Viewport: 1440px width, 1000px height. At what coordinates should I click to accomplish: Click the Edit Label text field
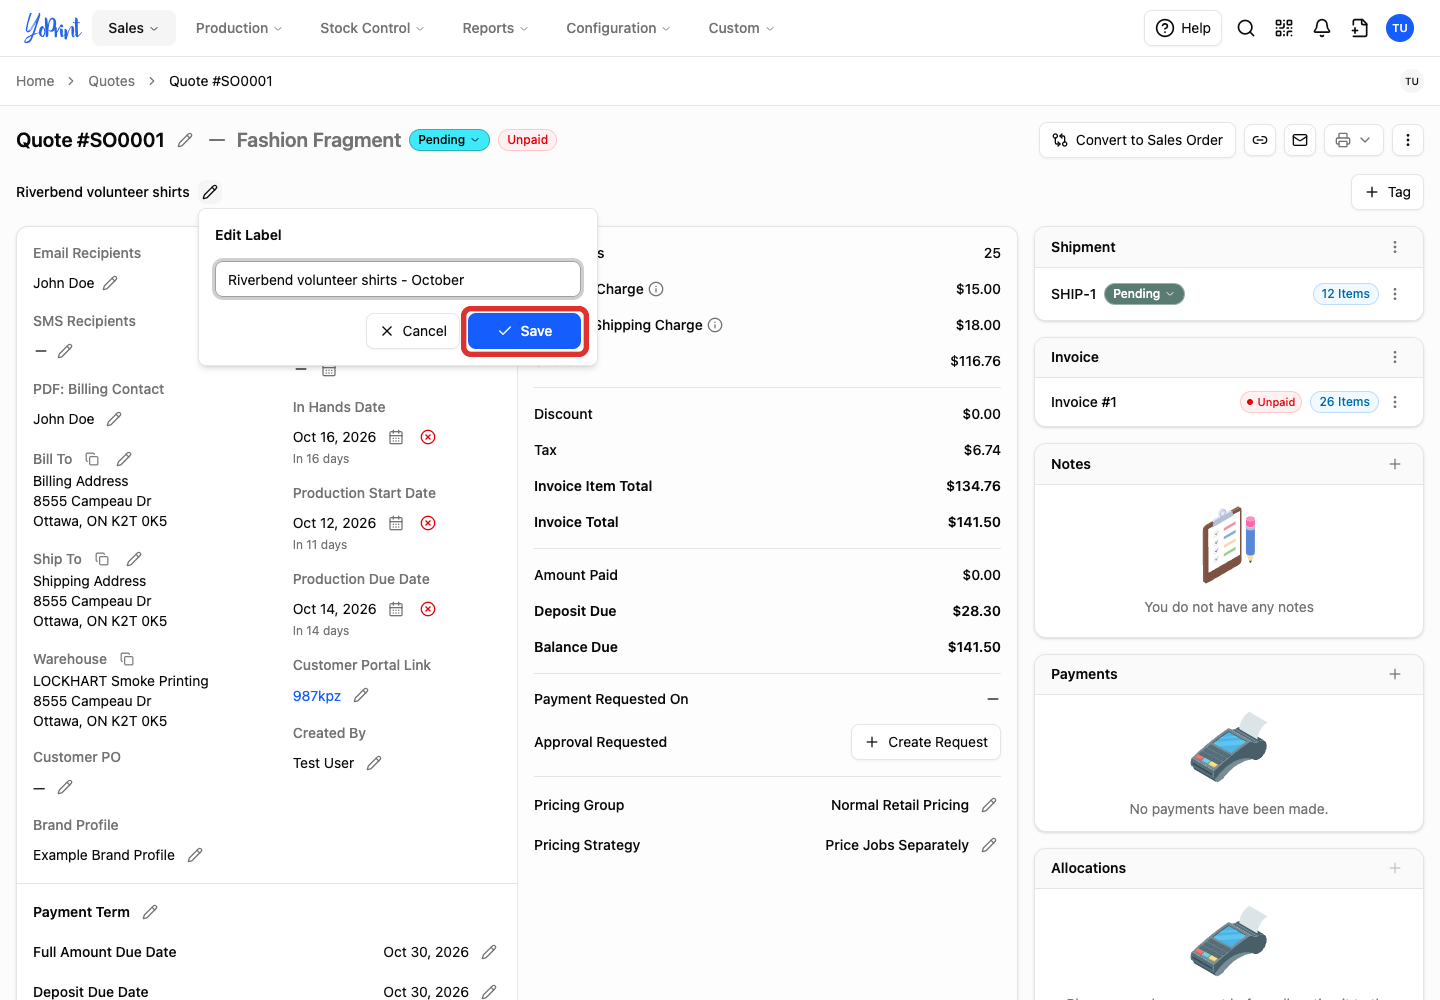pyautogui.click(x=398, y=280)
